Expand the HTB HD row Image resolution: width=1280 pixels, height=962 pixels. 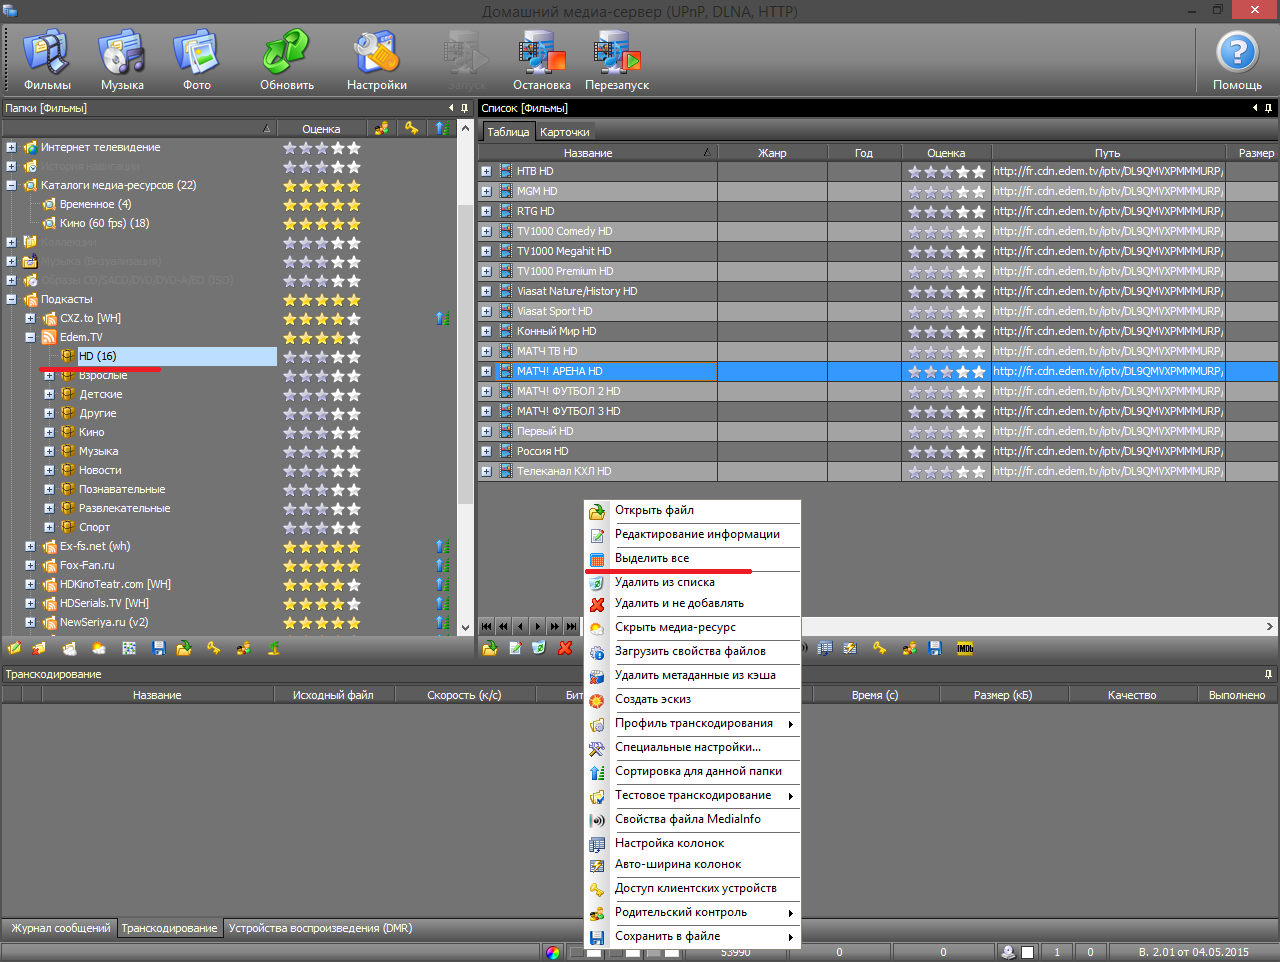click(x=486, y=171)
